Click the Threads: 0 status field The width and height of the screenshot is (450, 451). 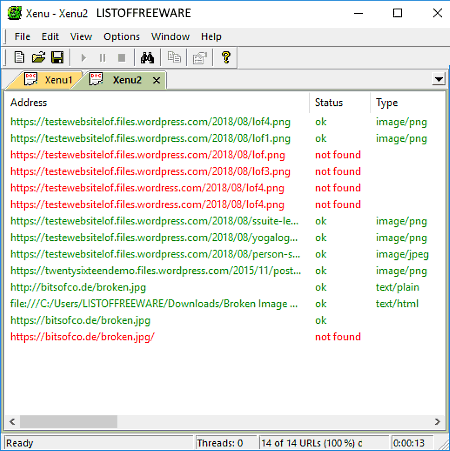coord(226,443)
